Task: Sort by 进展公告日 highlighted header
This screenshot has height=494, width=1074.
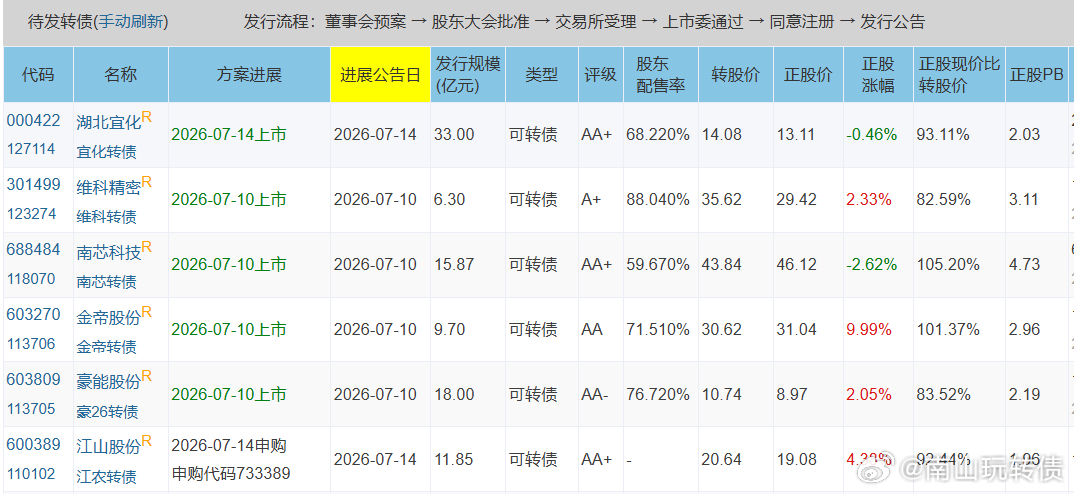Action: click(x=380, y=75)
